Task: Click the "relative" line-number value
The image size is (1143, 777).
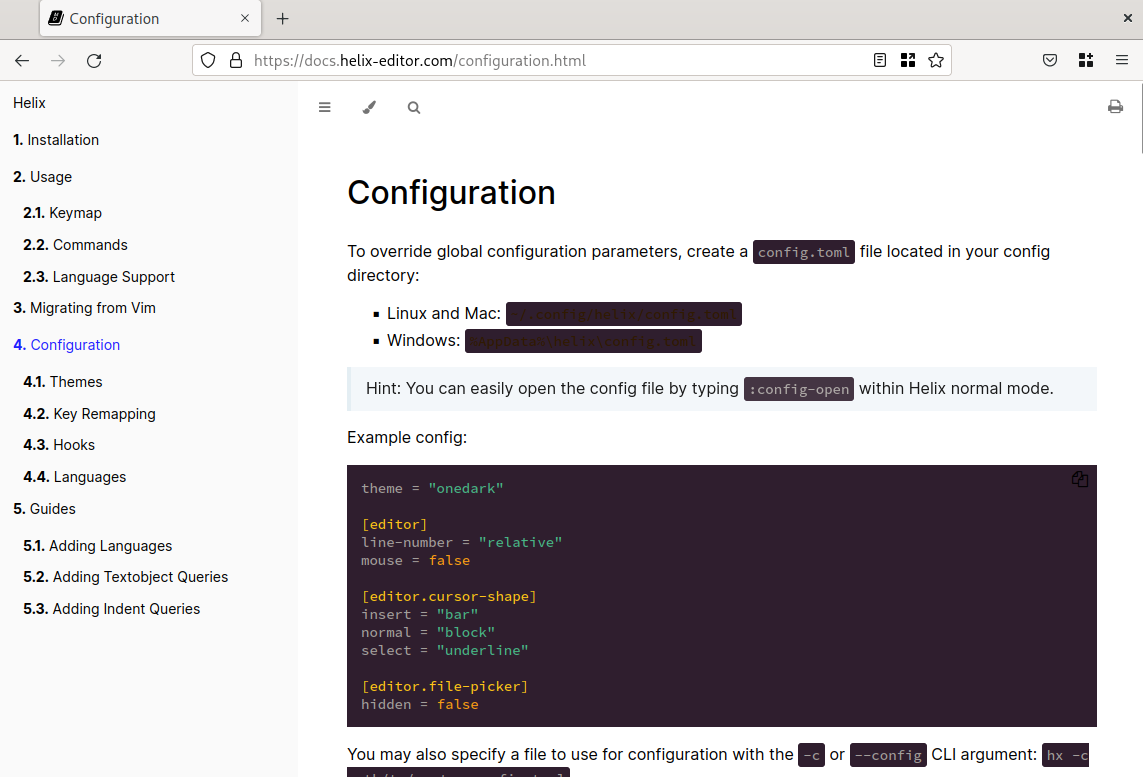Action: pos(520,542)
